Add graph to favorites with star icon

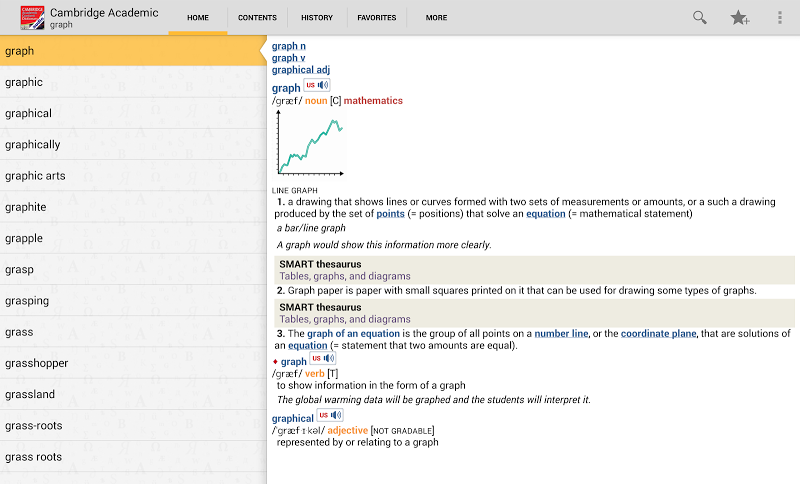740,18
